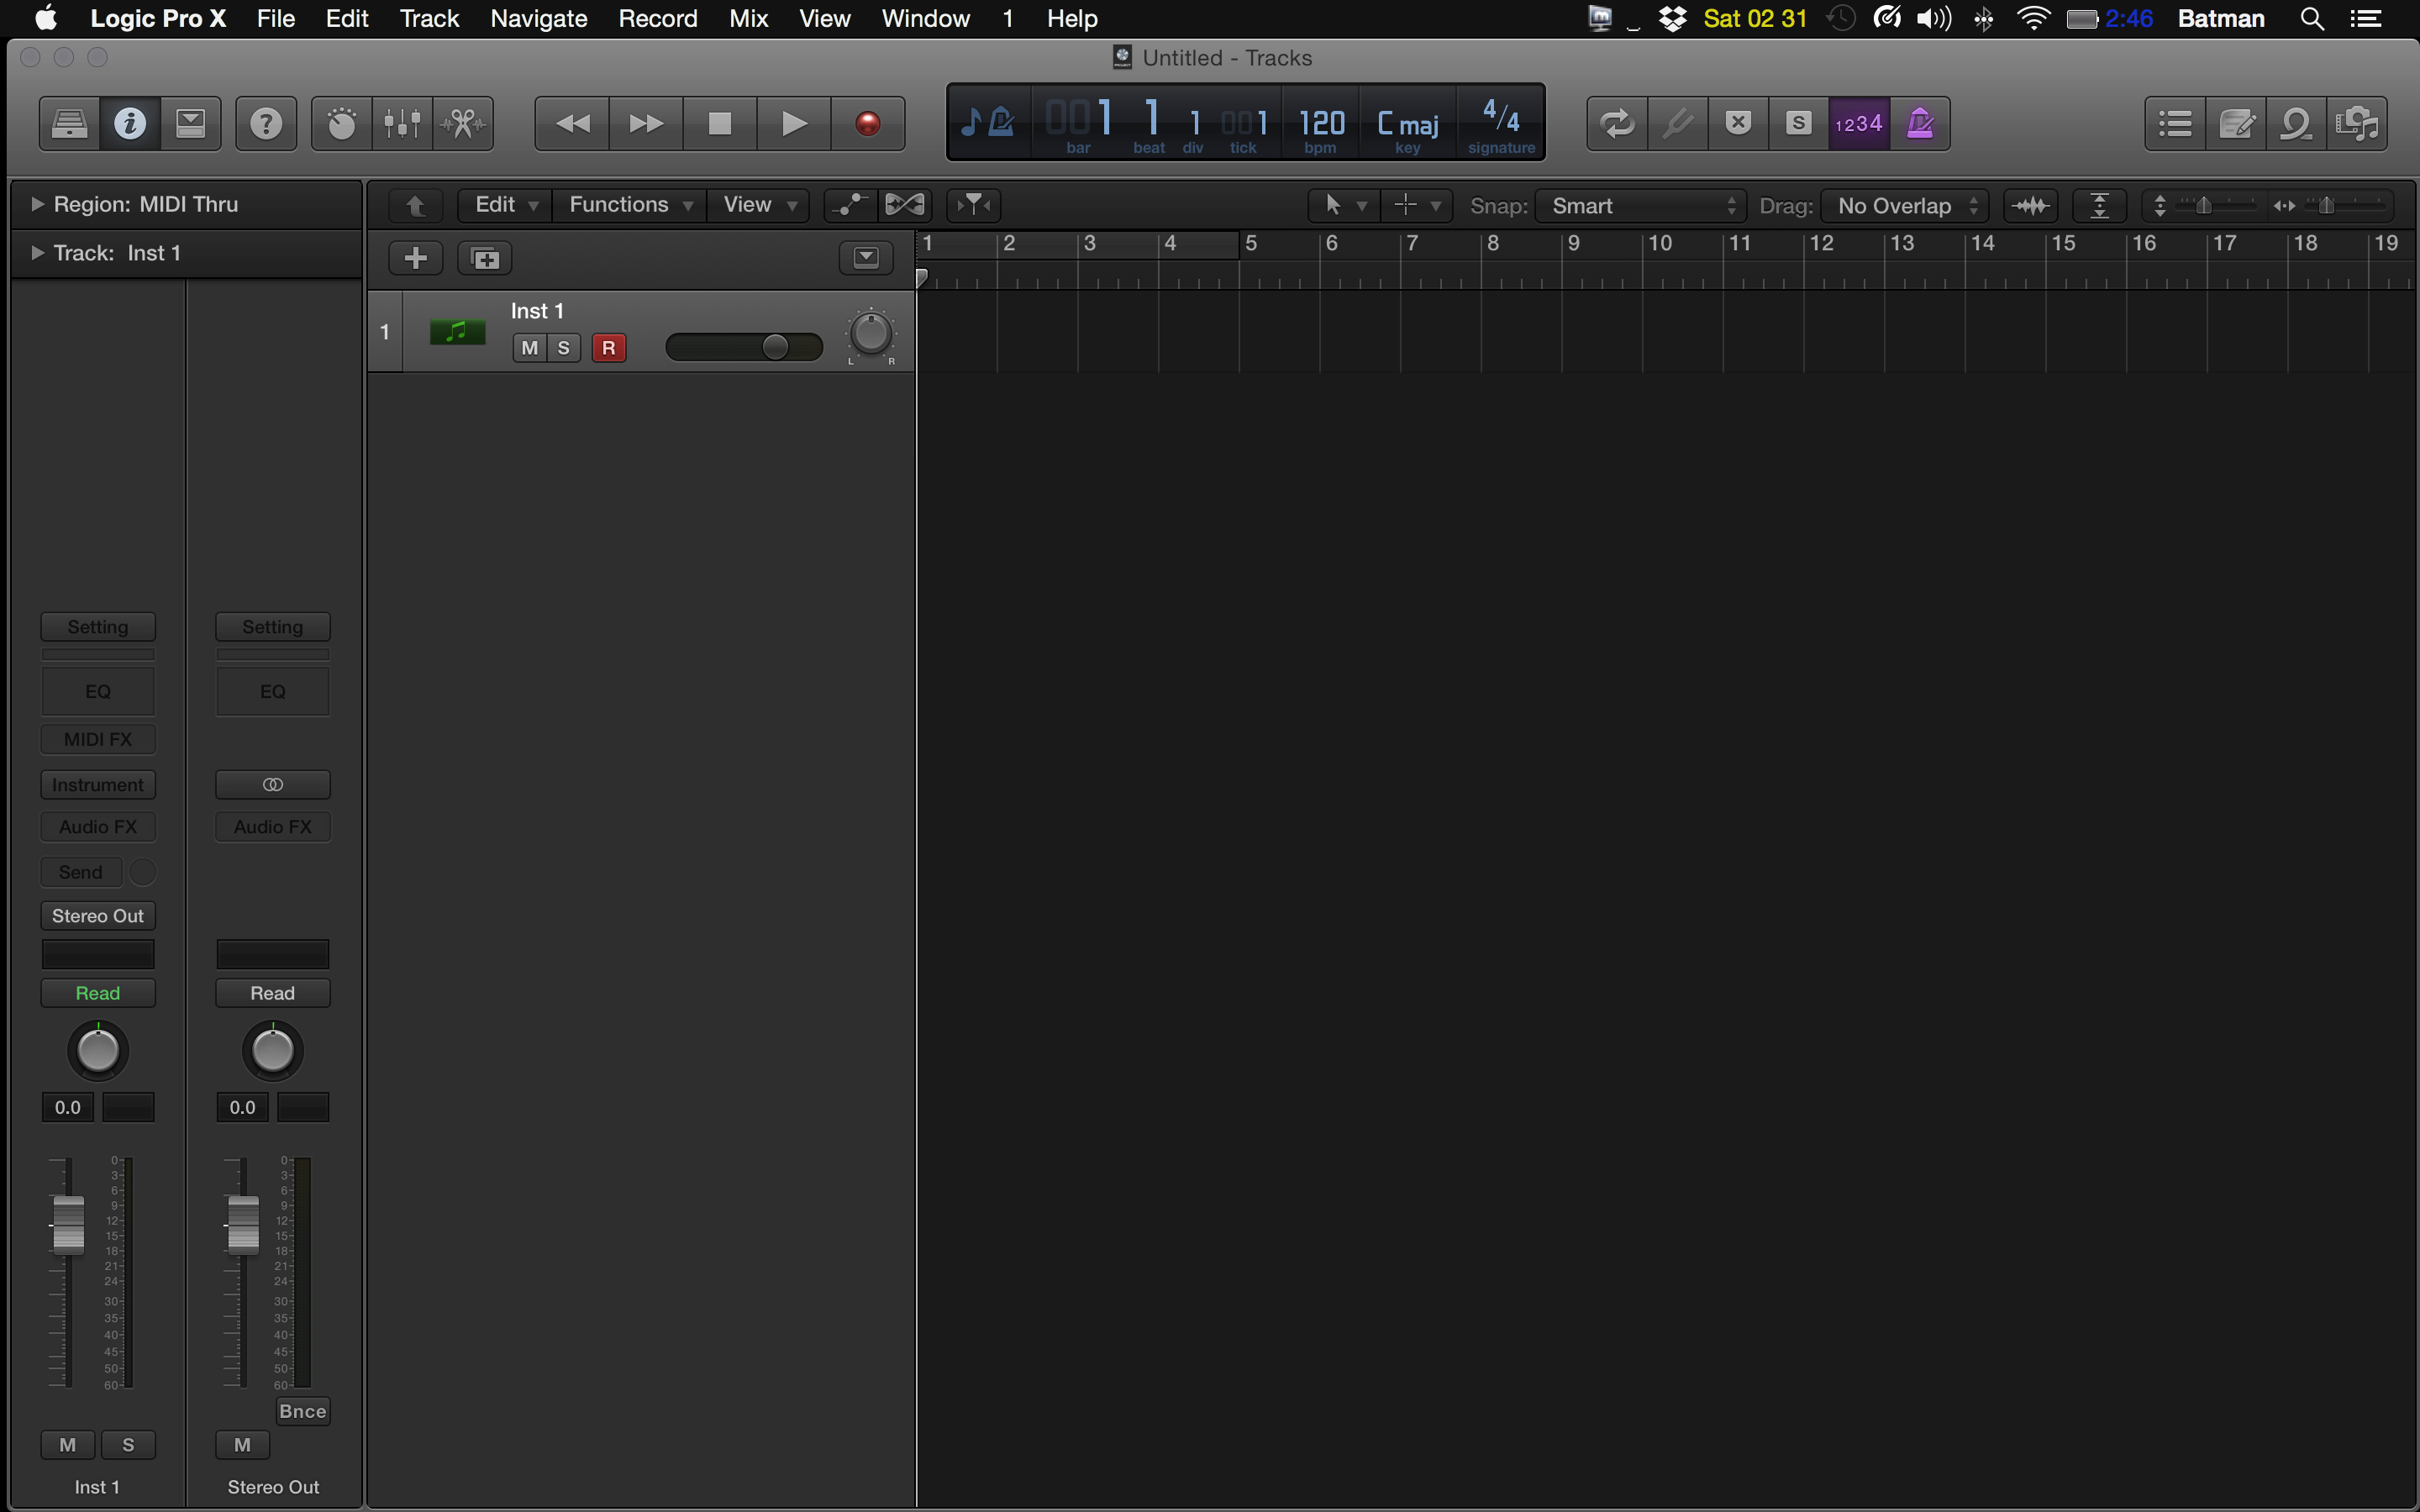Open the Tuner button
This screenshot has width=2420, height=1512.
(x=1678, y=124)
